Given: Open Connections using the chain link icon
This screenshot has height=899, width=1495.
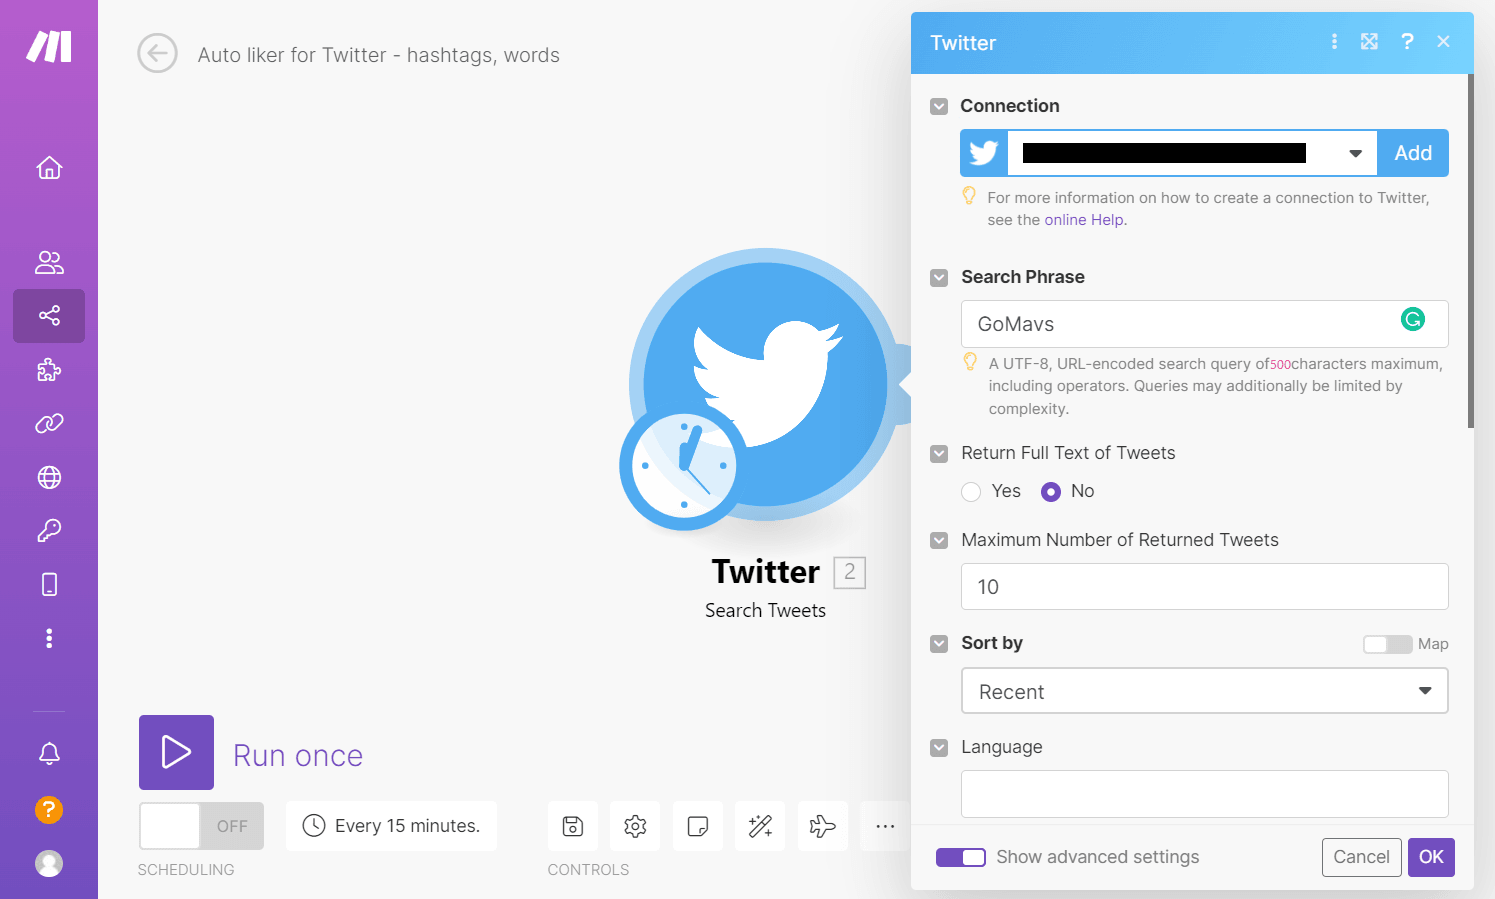Looking at the screenshot, I should (x=48, y=423).
